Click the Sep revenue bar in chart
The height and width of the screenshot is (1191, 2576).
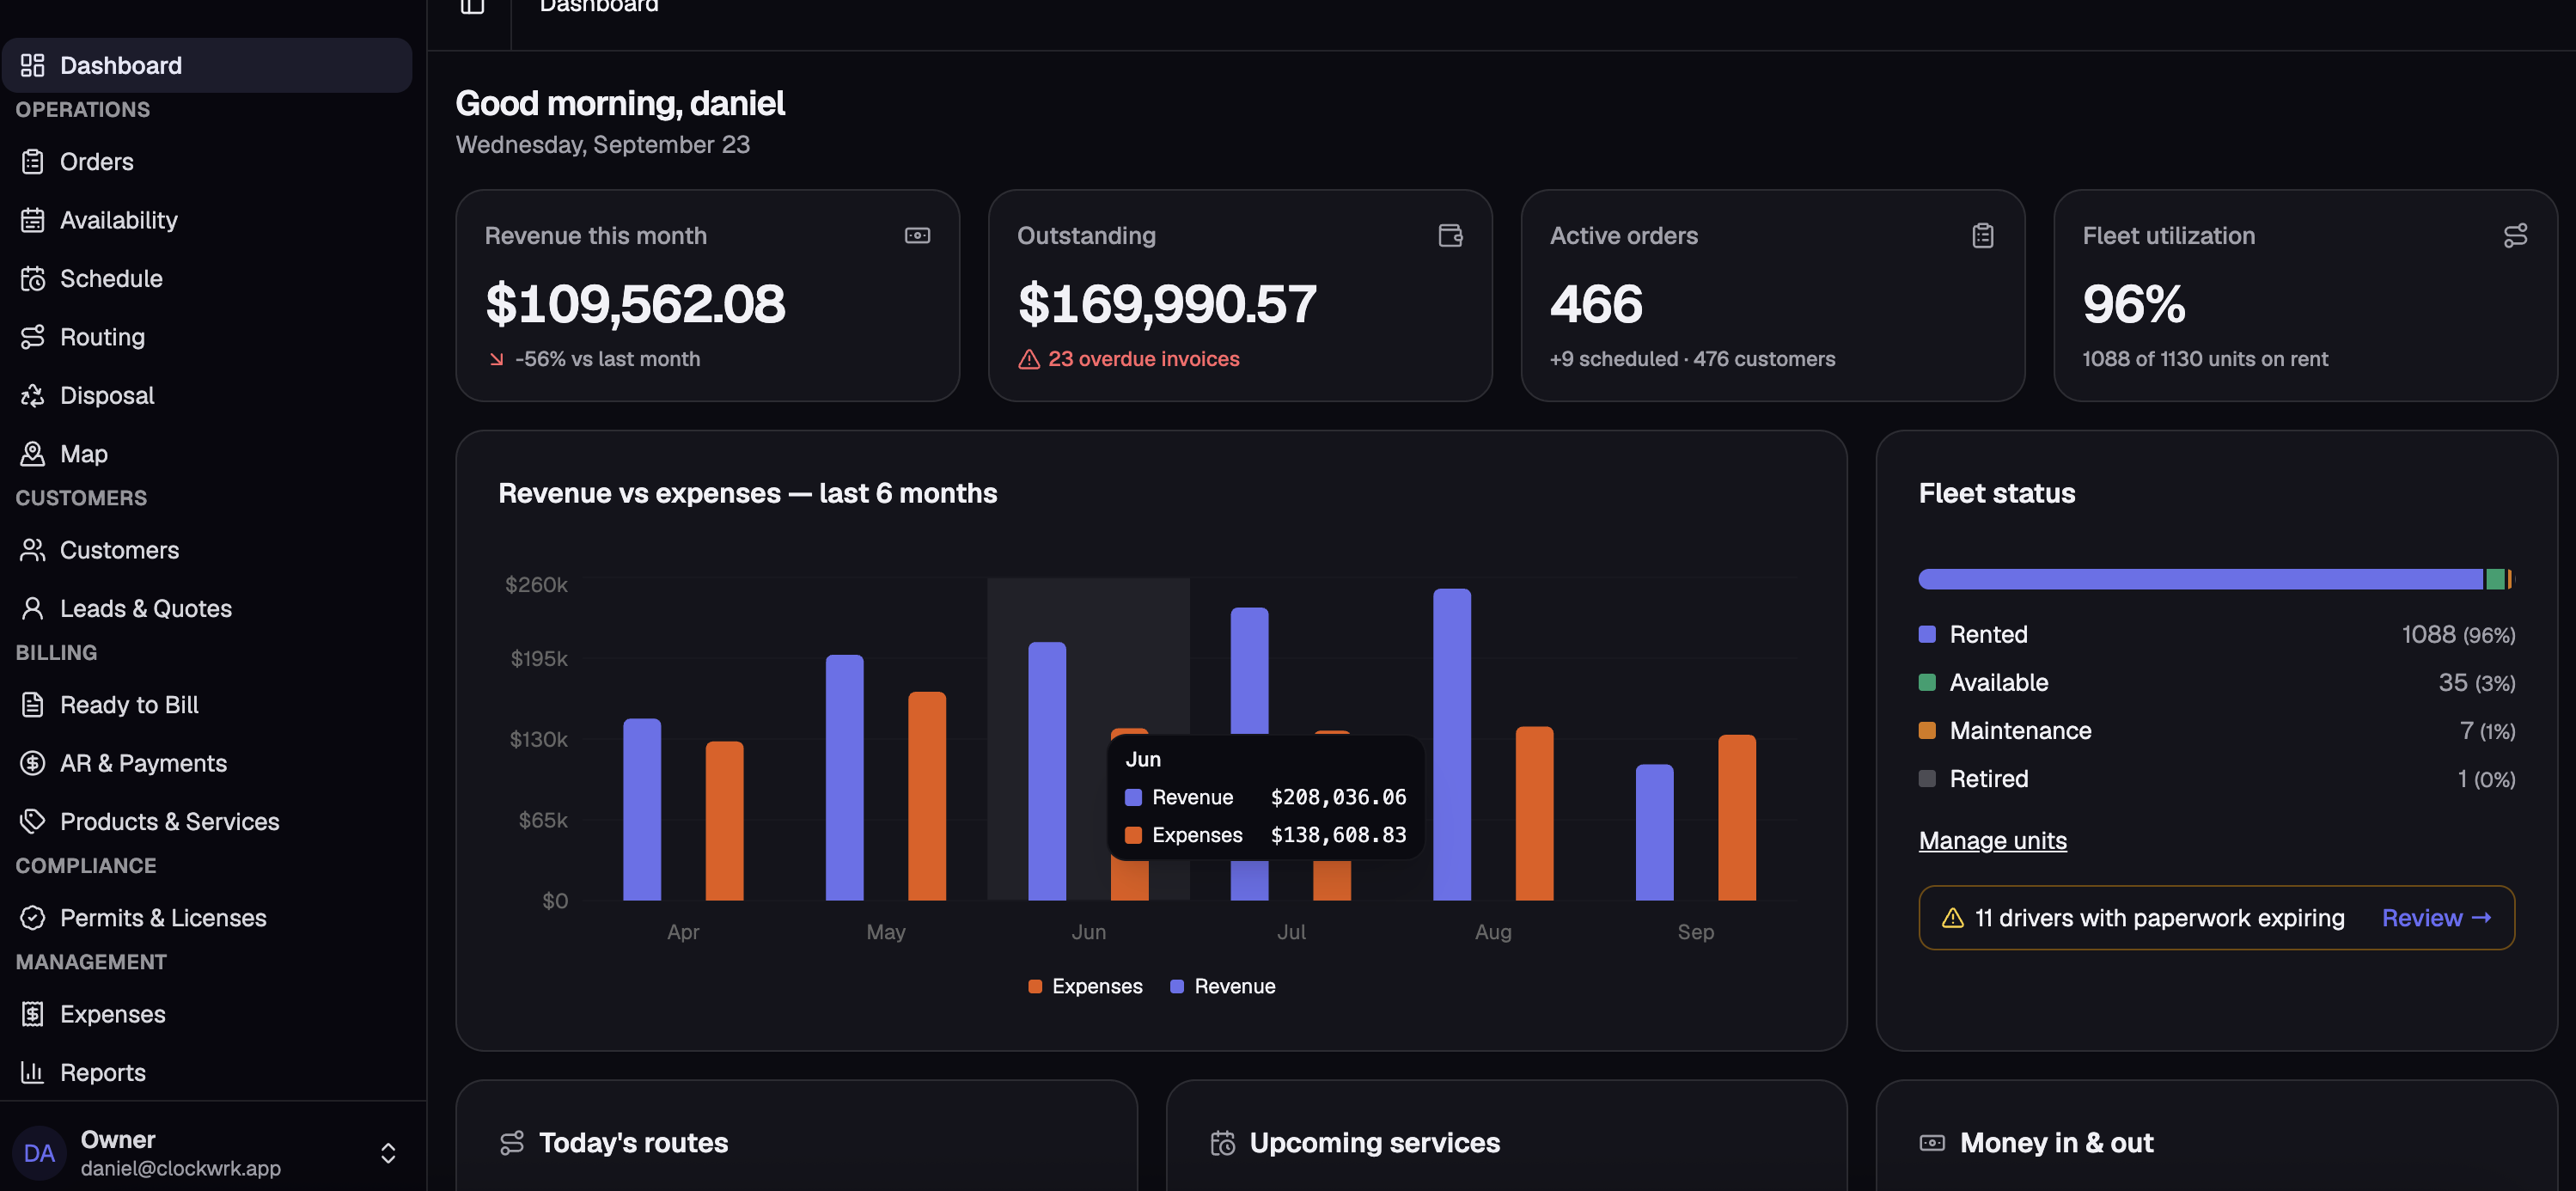pos(1654,832)
